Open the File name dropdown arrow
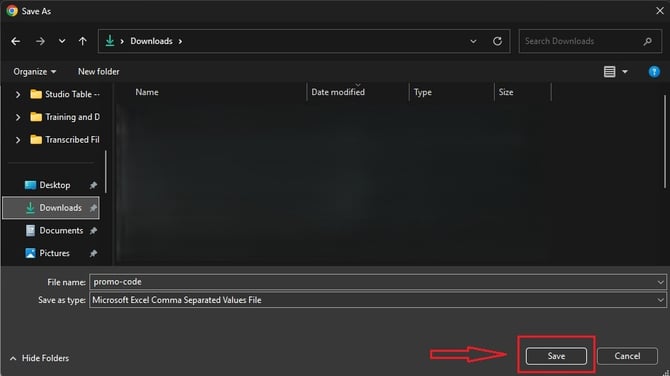 (x=661, y=282)
